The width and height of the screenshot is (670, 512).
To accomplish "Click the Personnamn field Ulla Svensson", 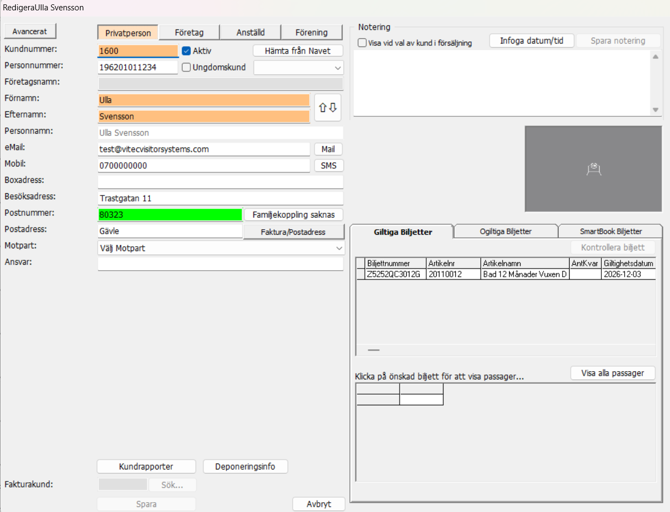I will [x=220, y=133].
